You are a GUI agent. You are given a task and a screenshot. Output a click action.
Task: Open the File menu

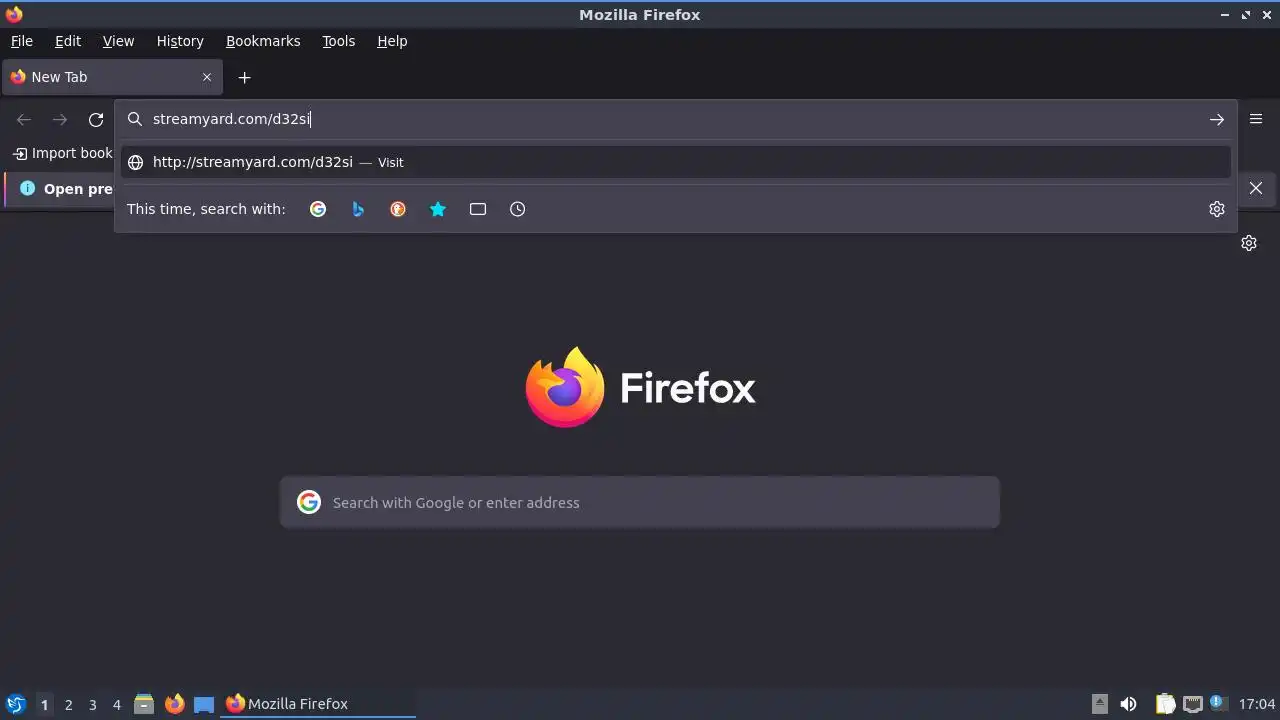[x=22, y=41]
